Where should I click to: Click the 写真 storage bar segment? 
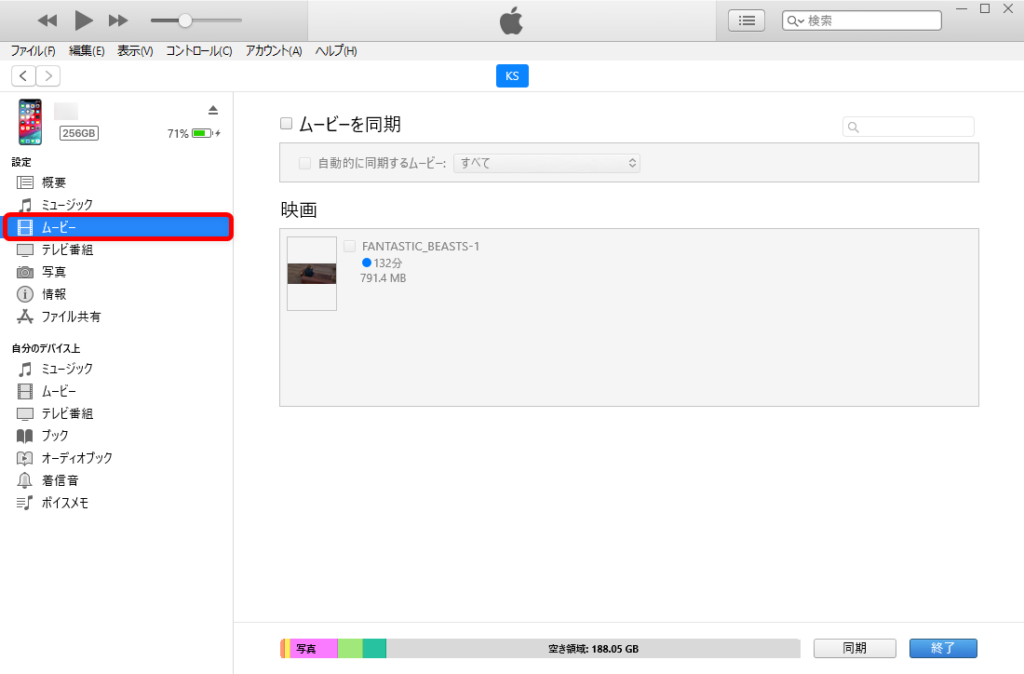pyautogui.click(x=314, y=649)
